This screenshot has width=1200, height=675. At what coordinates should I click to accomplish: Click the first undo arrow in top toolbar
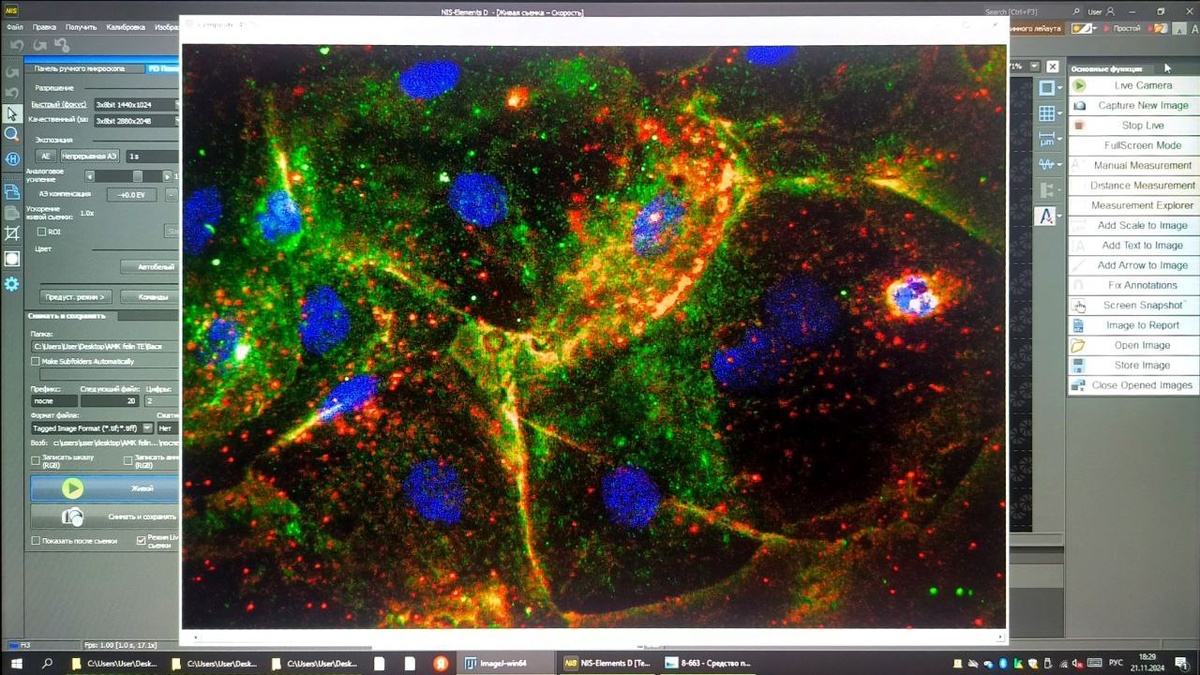[x=17, y=45]
